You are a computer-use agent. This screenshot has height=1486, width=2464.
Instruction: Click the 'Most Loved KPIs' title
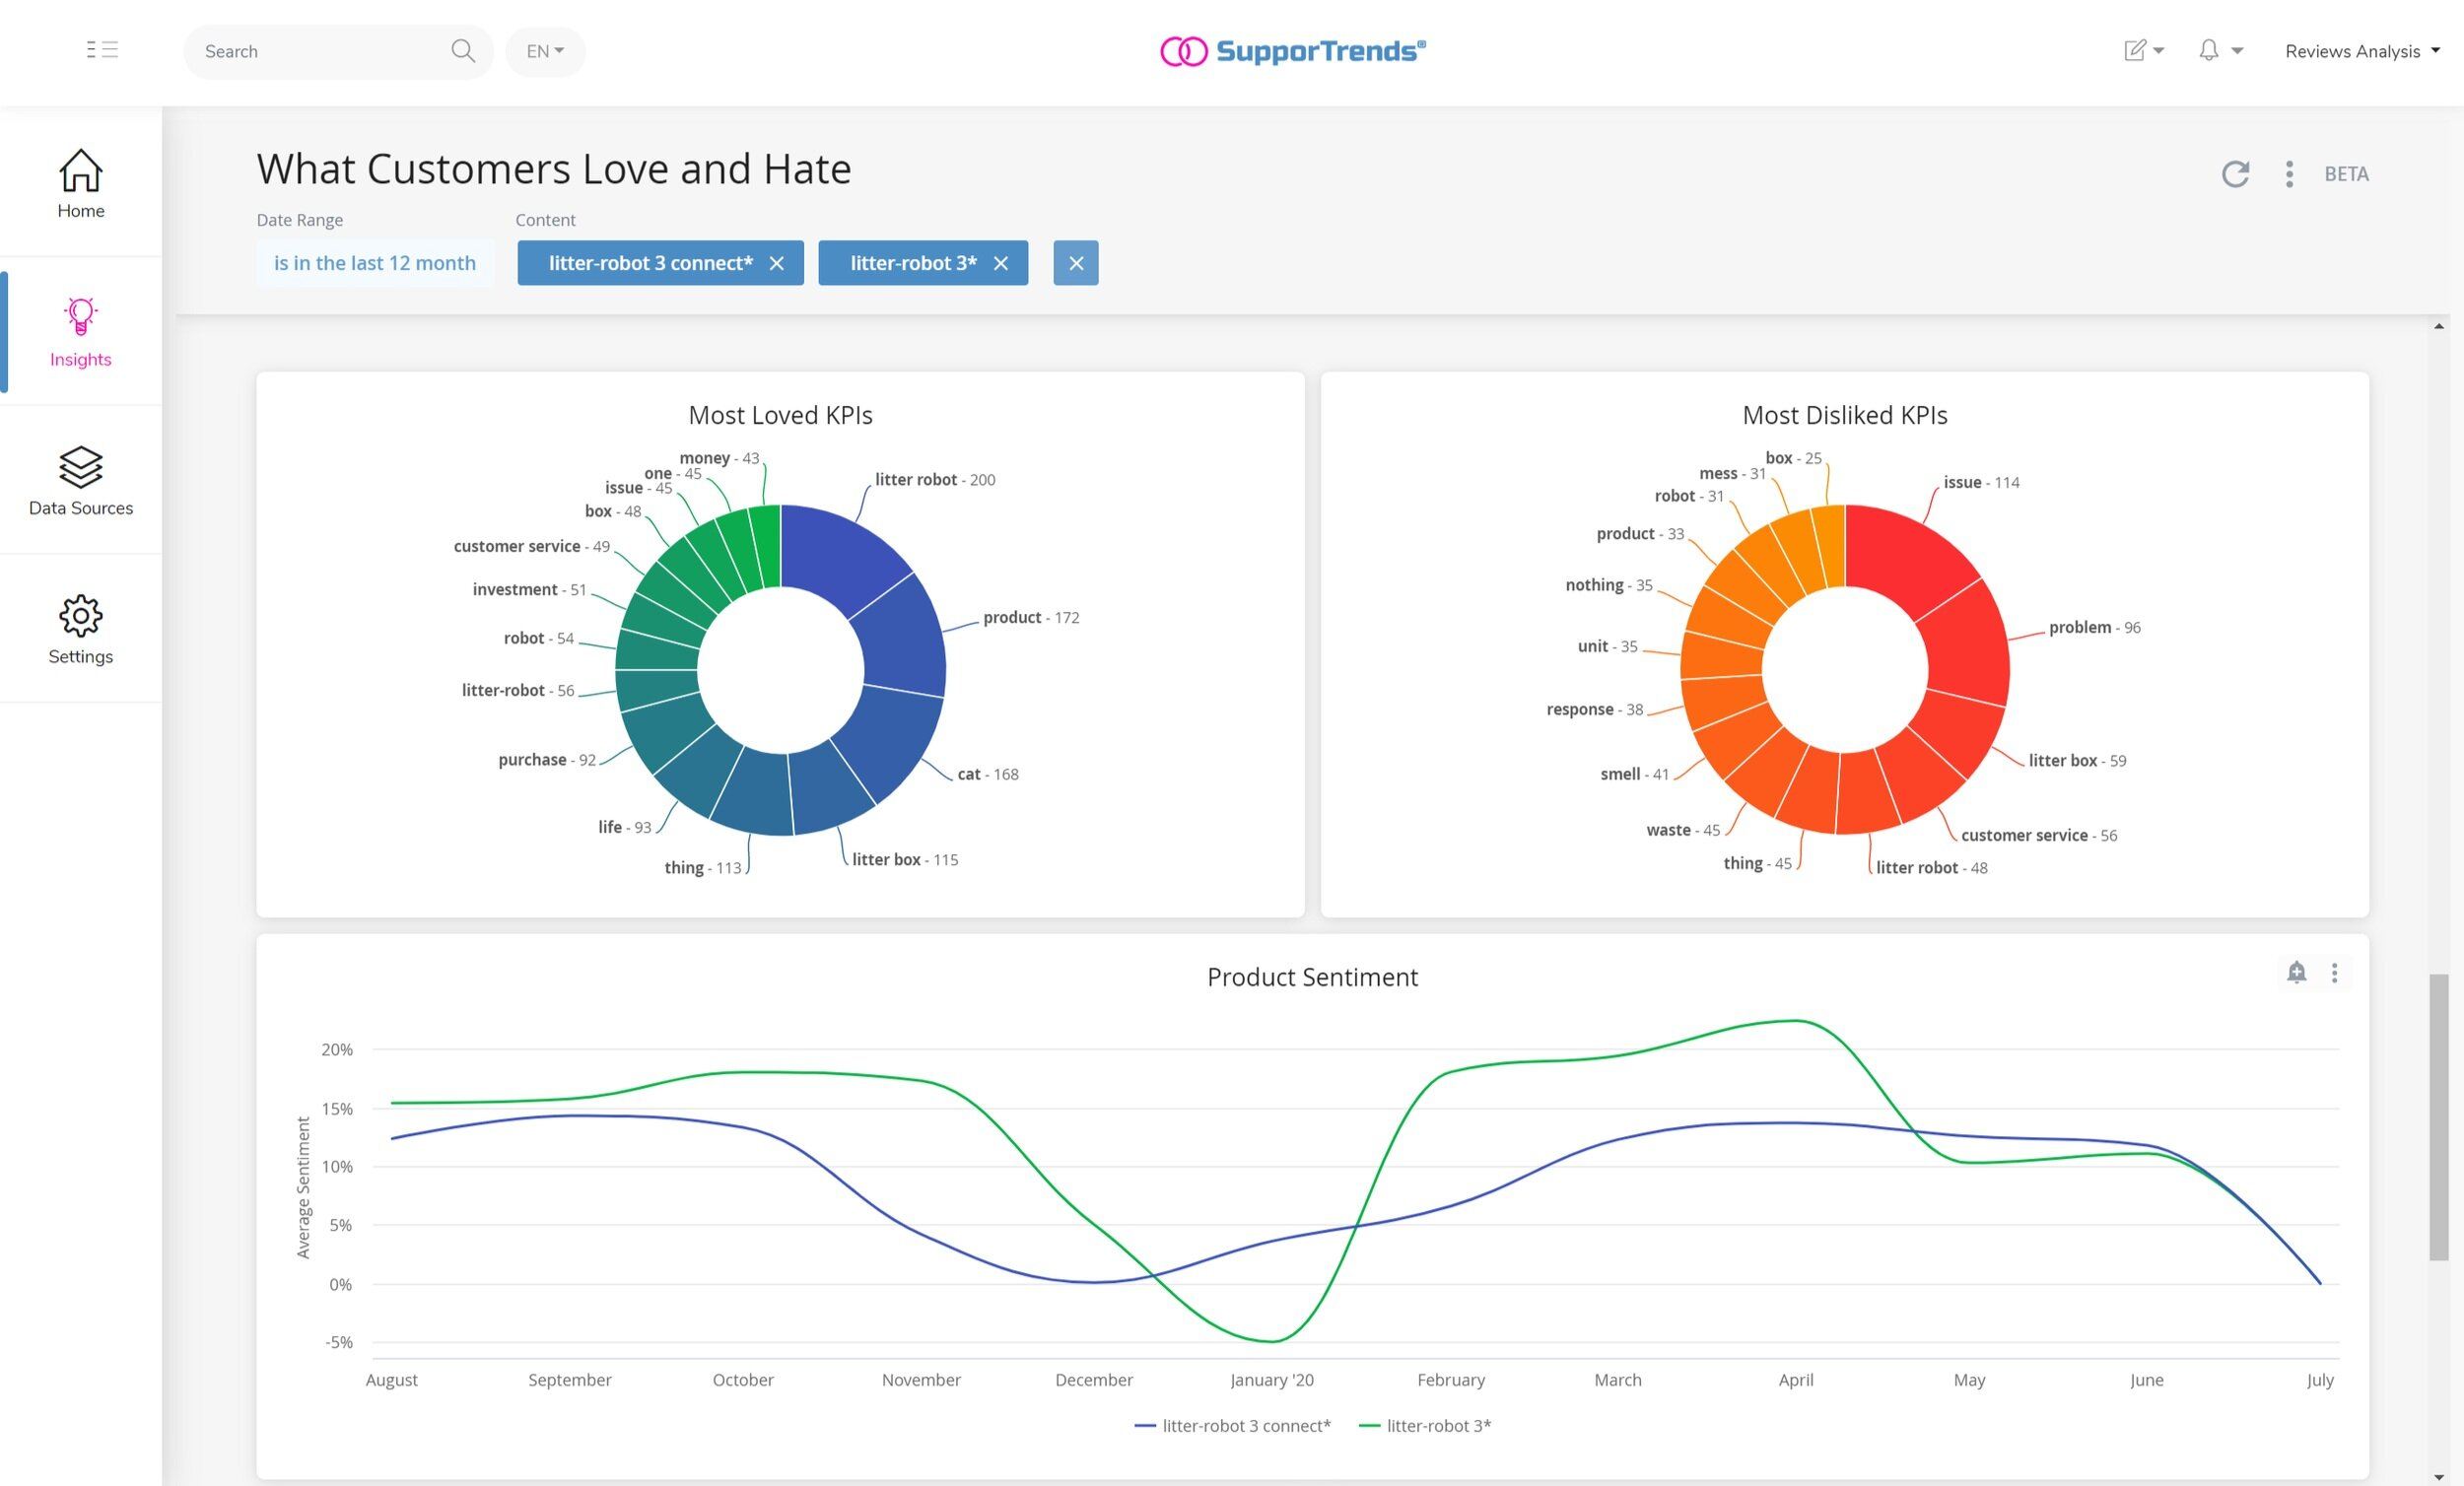coord(781,415)
